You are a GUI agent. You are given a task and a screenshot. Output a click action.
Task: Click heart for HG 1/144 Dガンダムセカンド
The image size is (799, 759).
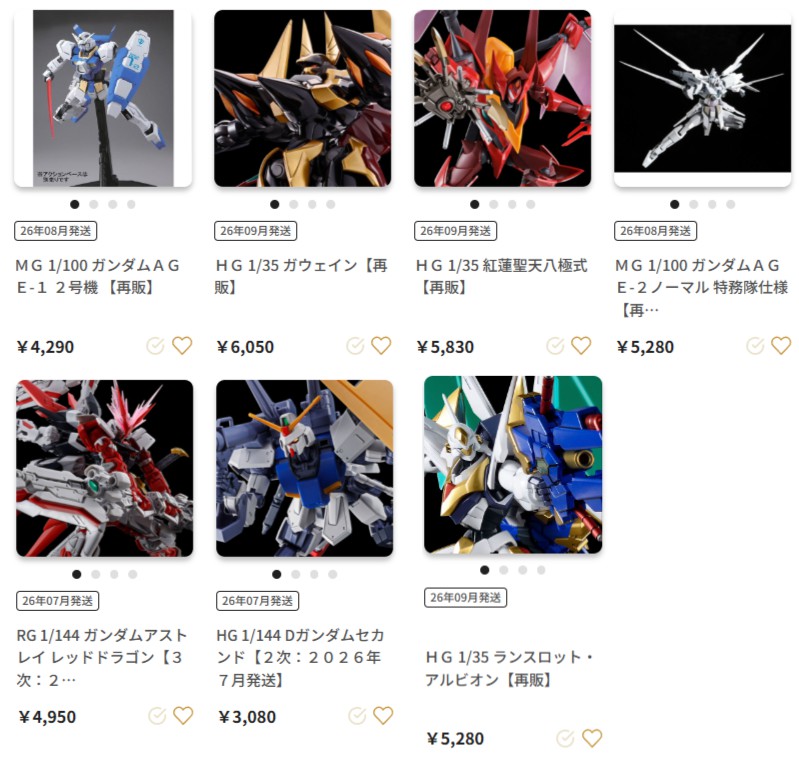click(x=383, y=716)
